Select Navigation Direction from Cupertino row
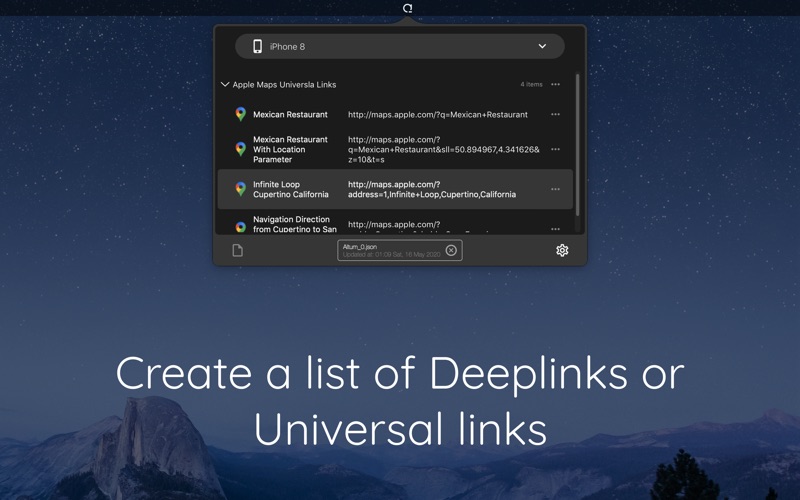The image size is (800, 500). [395, 224]
